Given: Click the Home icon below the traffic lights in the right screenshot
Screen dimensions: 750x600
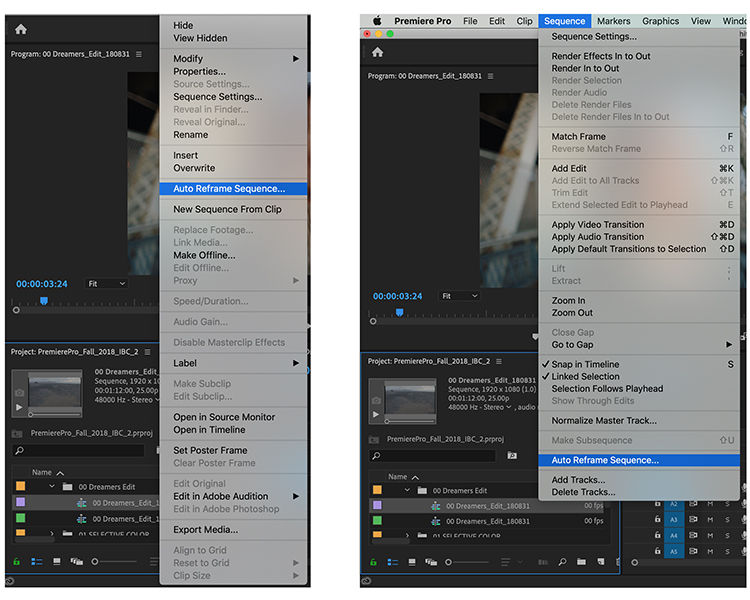Looking at the screenshot, I should [x=377, y=52].
